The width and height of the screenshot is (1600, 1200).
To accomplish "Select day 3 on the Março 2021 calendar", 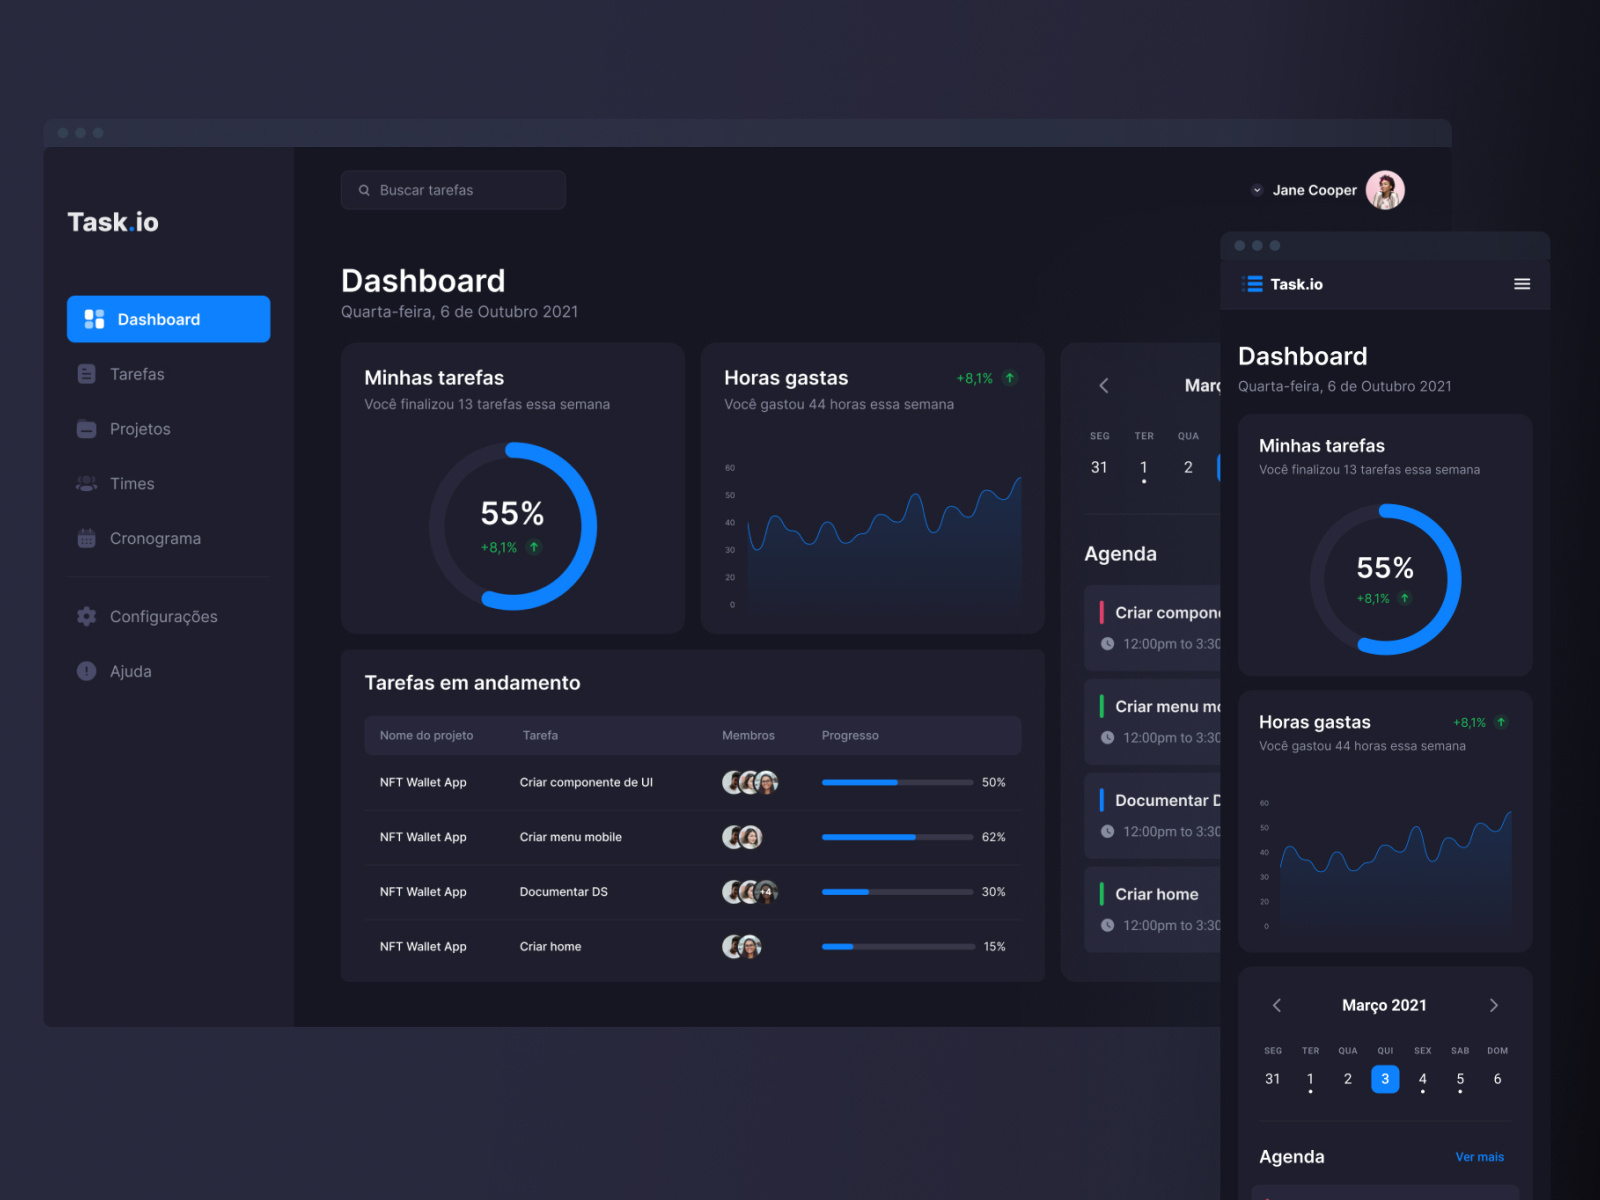I will (1385, 1079).
